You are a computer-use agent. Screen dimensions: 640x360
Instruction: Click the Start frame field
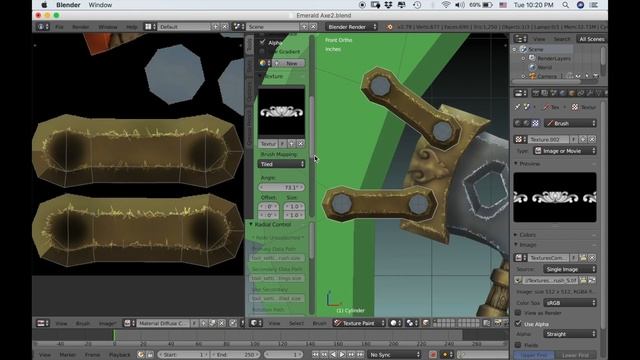tap(182, 355)
